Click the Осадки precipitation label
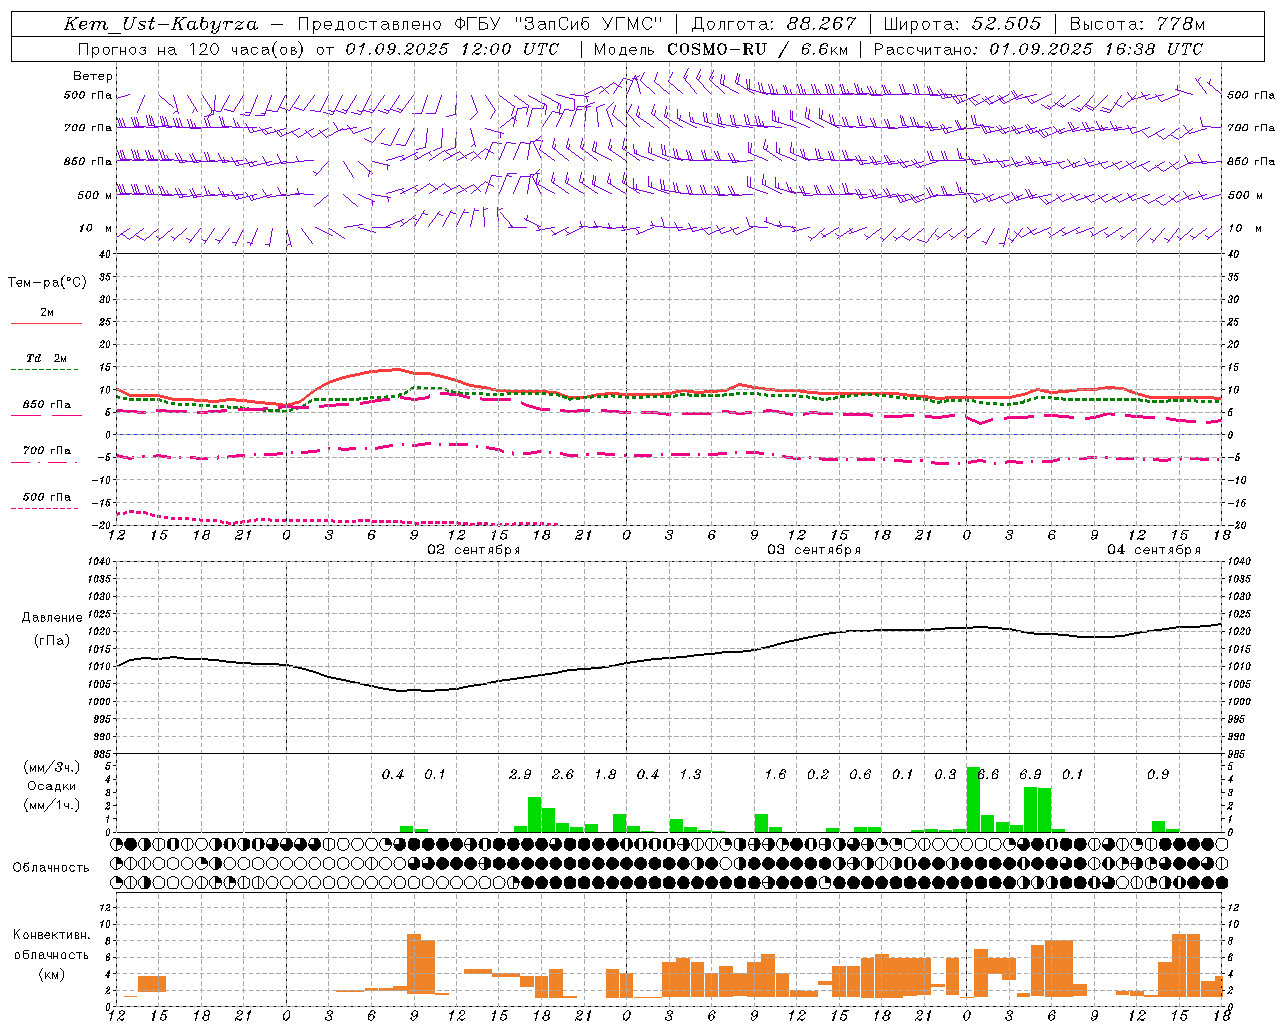 [52, 786]
